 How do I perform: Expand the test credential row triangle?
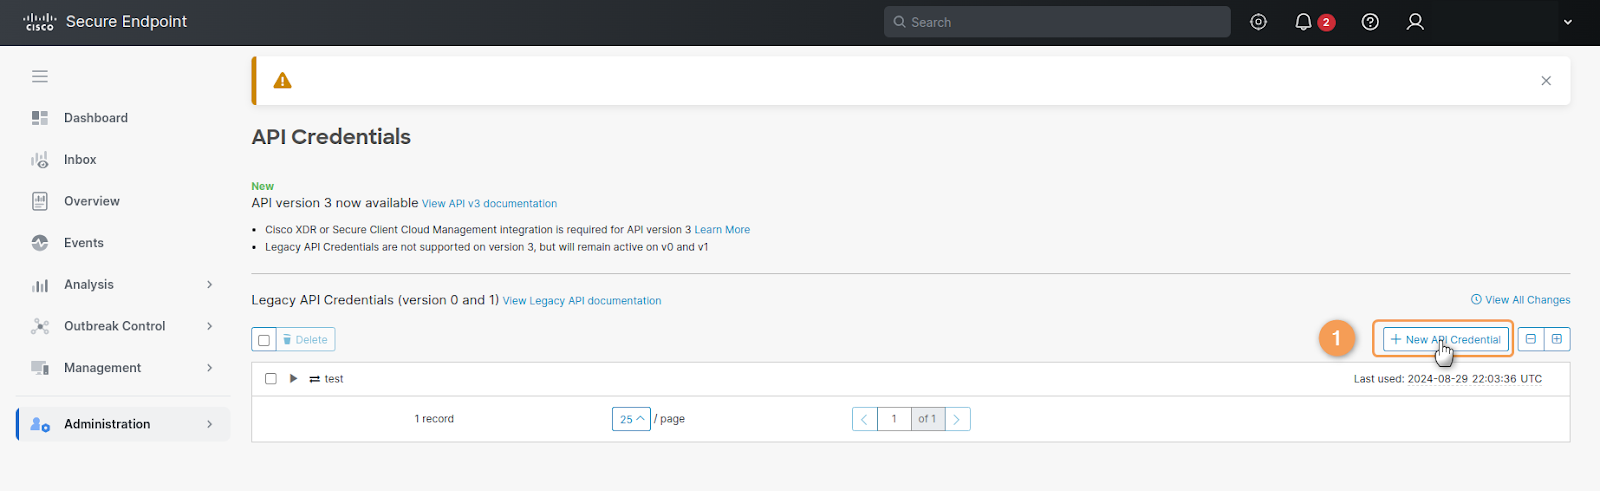click(x=293, y=379)
